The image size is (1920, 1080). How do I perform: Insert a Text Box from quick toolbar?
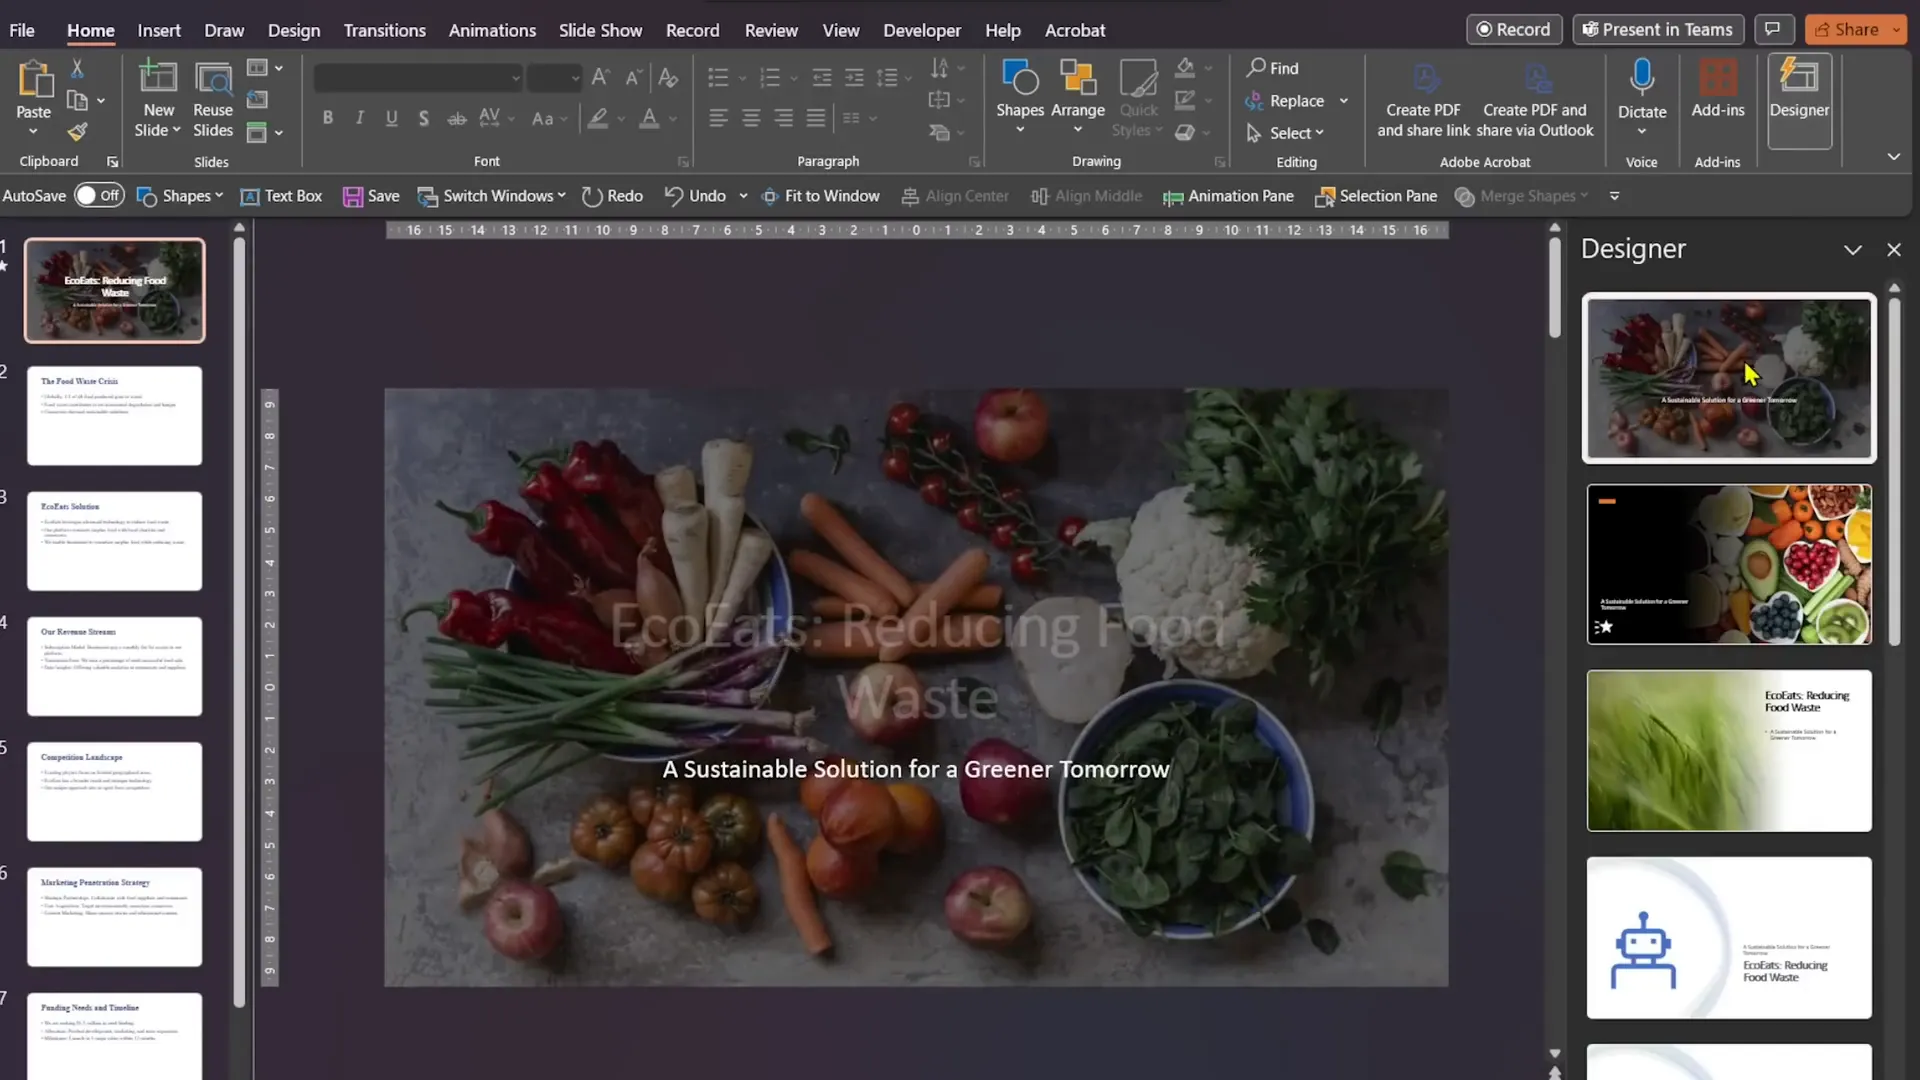(x=281, y=196)
